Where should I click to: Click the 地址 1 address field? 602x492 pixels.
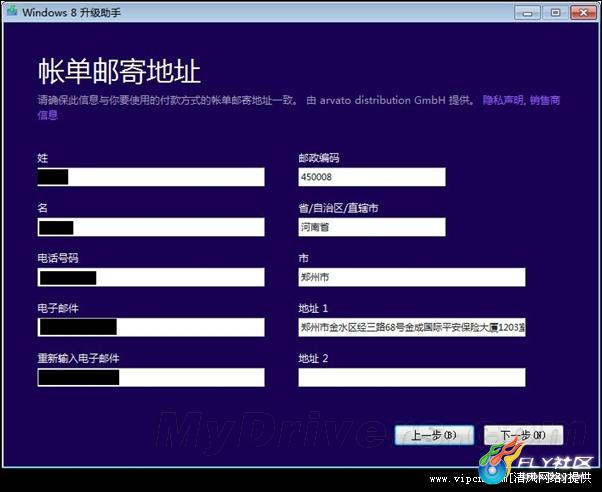(412, 327)
